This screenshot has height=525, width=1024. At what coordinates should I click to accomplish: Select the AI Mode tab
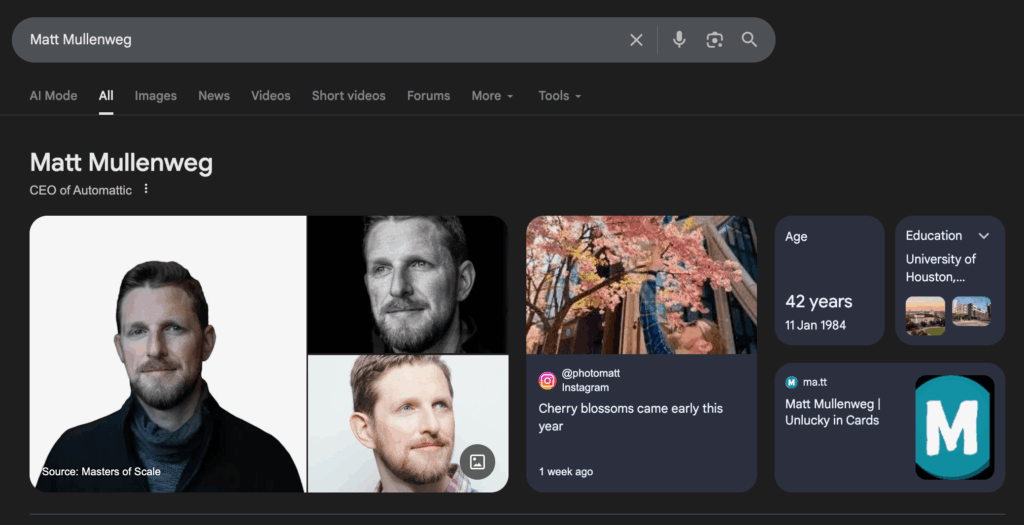click(x=53, y=96)
